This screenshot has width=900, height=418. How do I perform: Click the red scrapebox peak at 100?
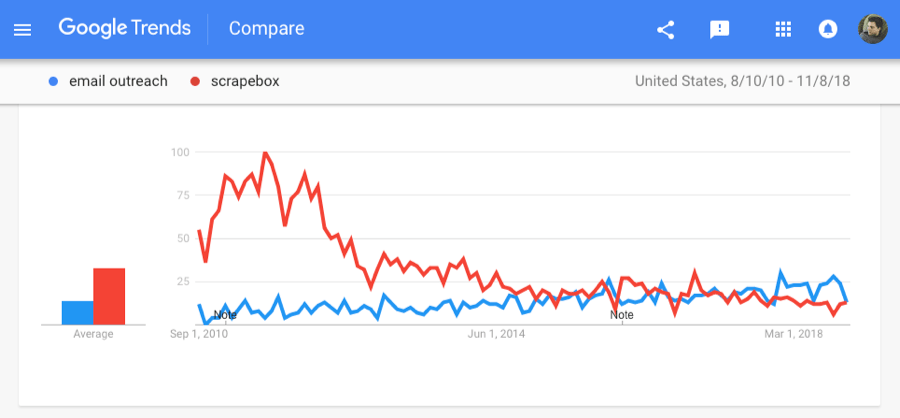[264, 153]
